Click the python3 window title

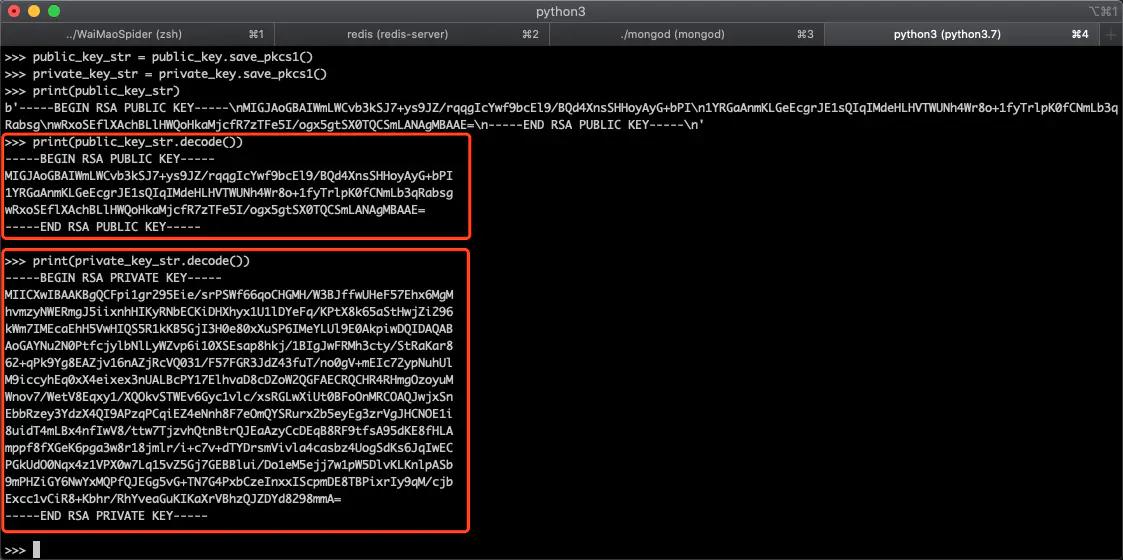(561, 11)
